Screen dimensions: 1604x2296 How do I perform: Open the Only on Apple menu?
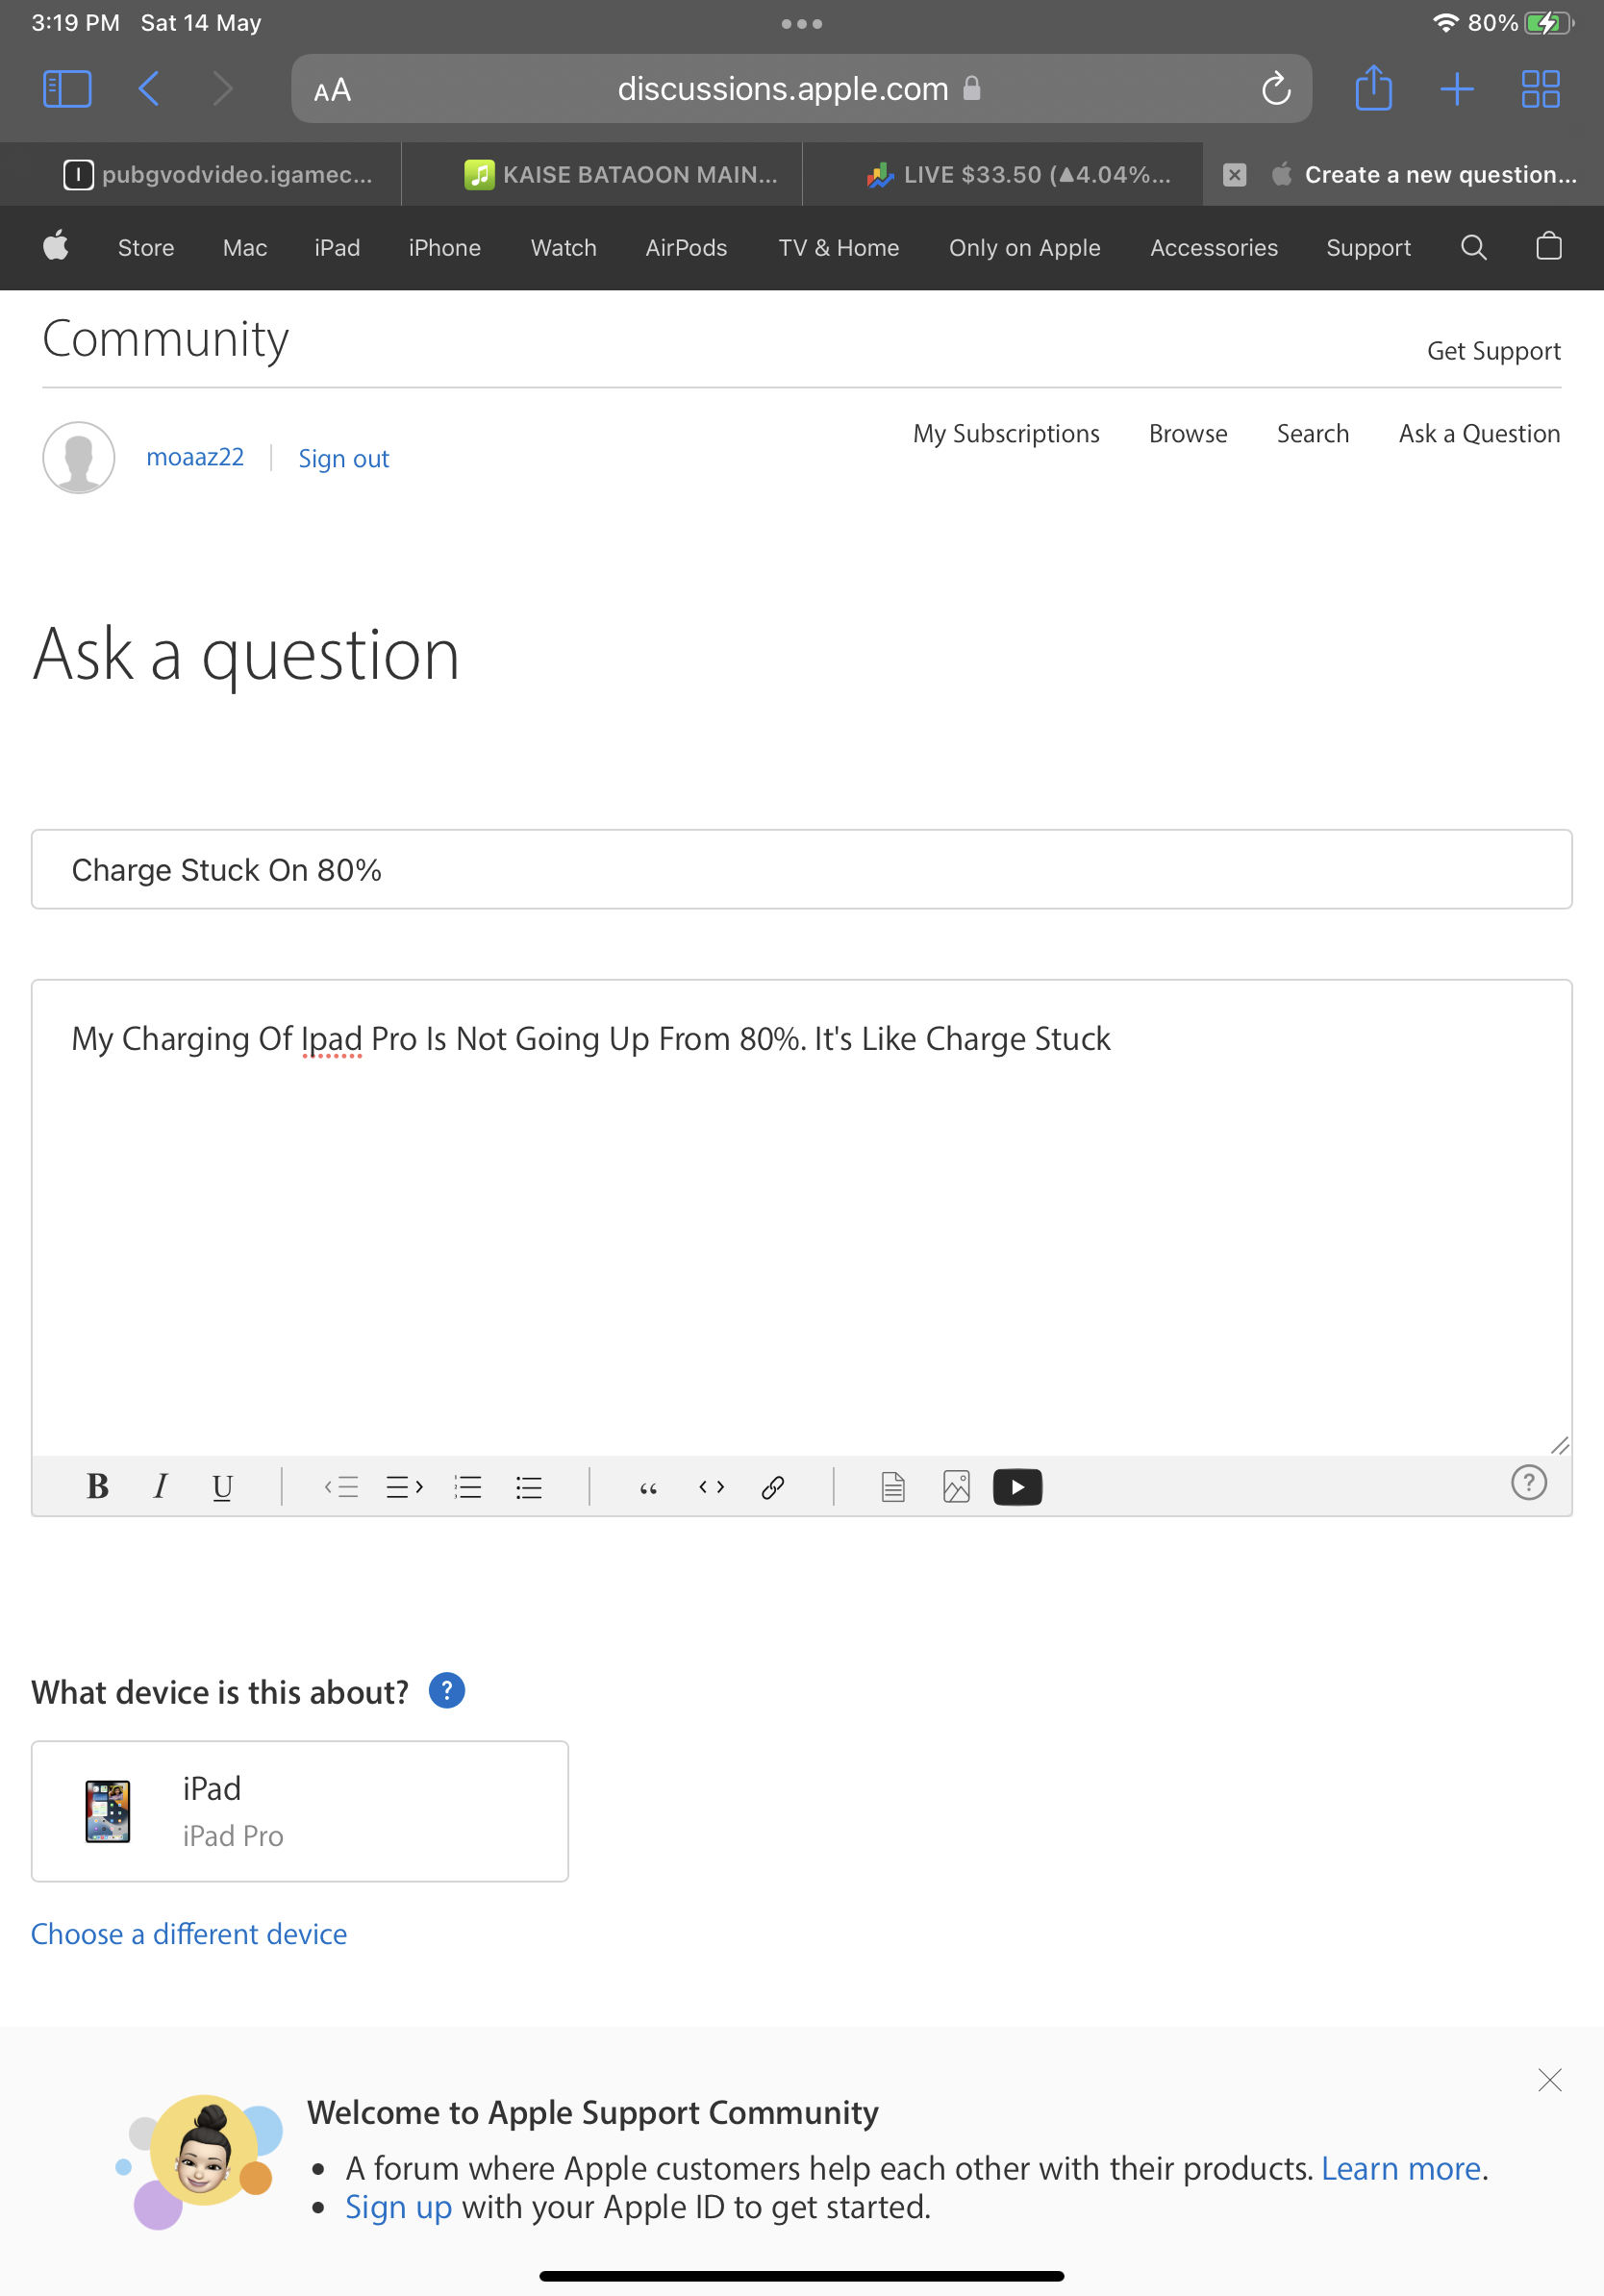tap(1025, 248)
